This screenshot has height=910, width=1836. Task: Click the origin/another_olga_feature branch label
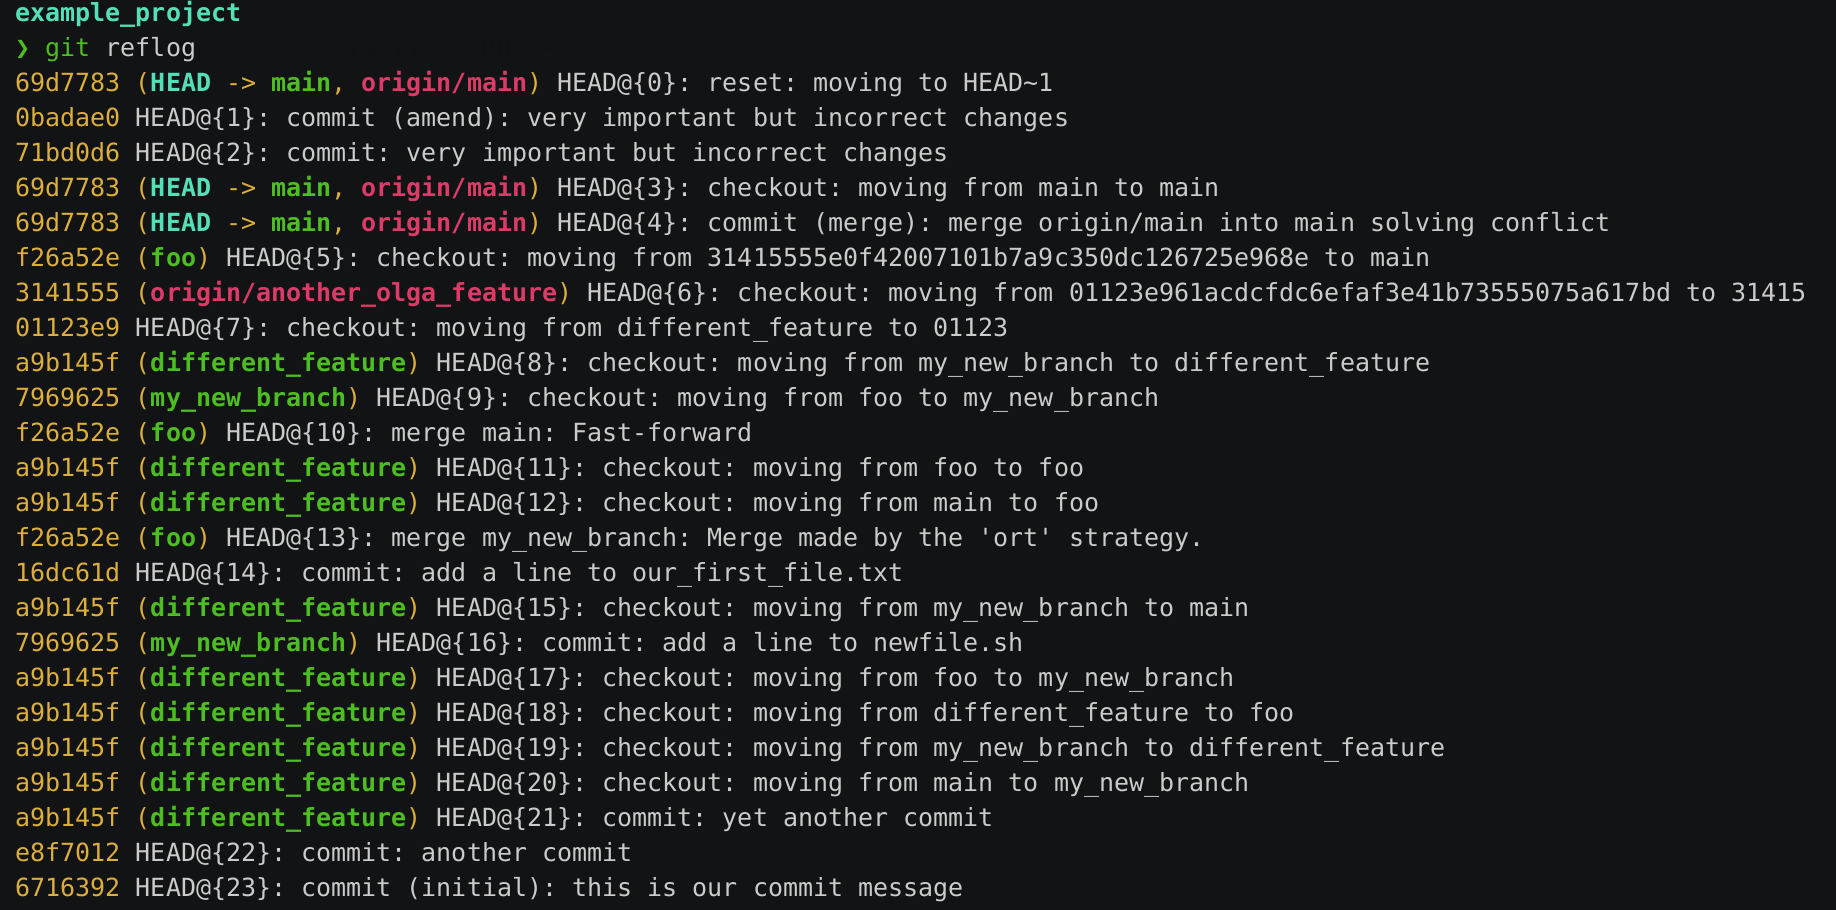click(x=353, y=293)
